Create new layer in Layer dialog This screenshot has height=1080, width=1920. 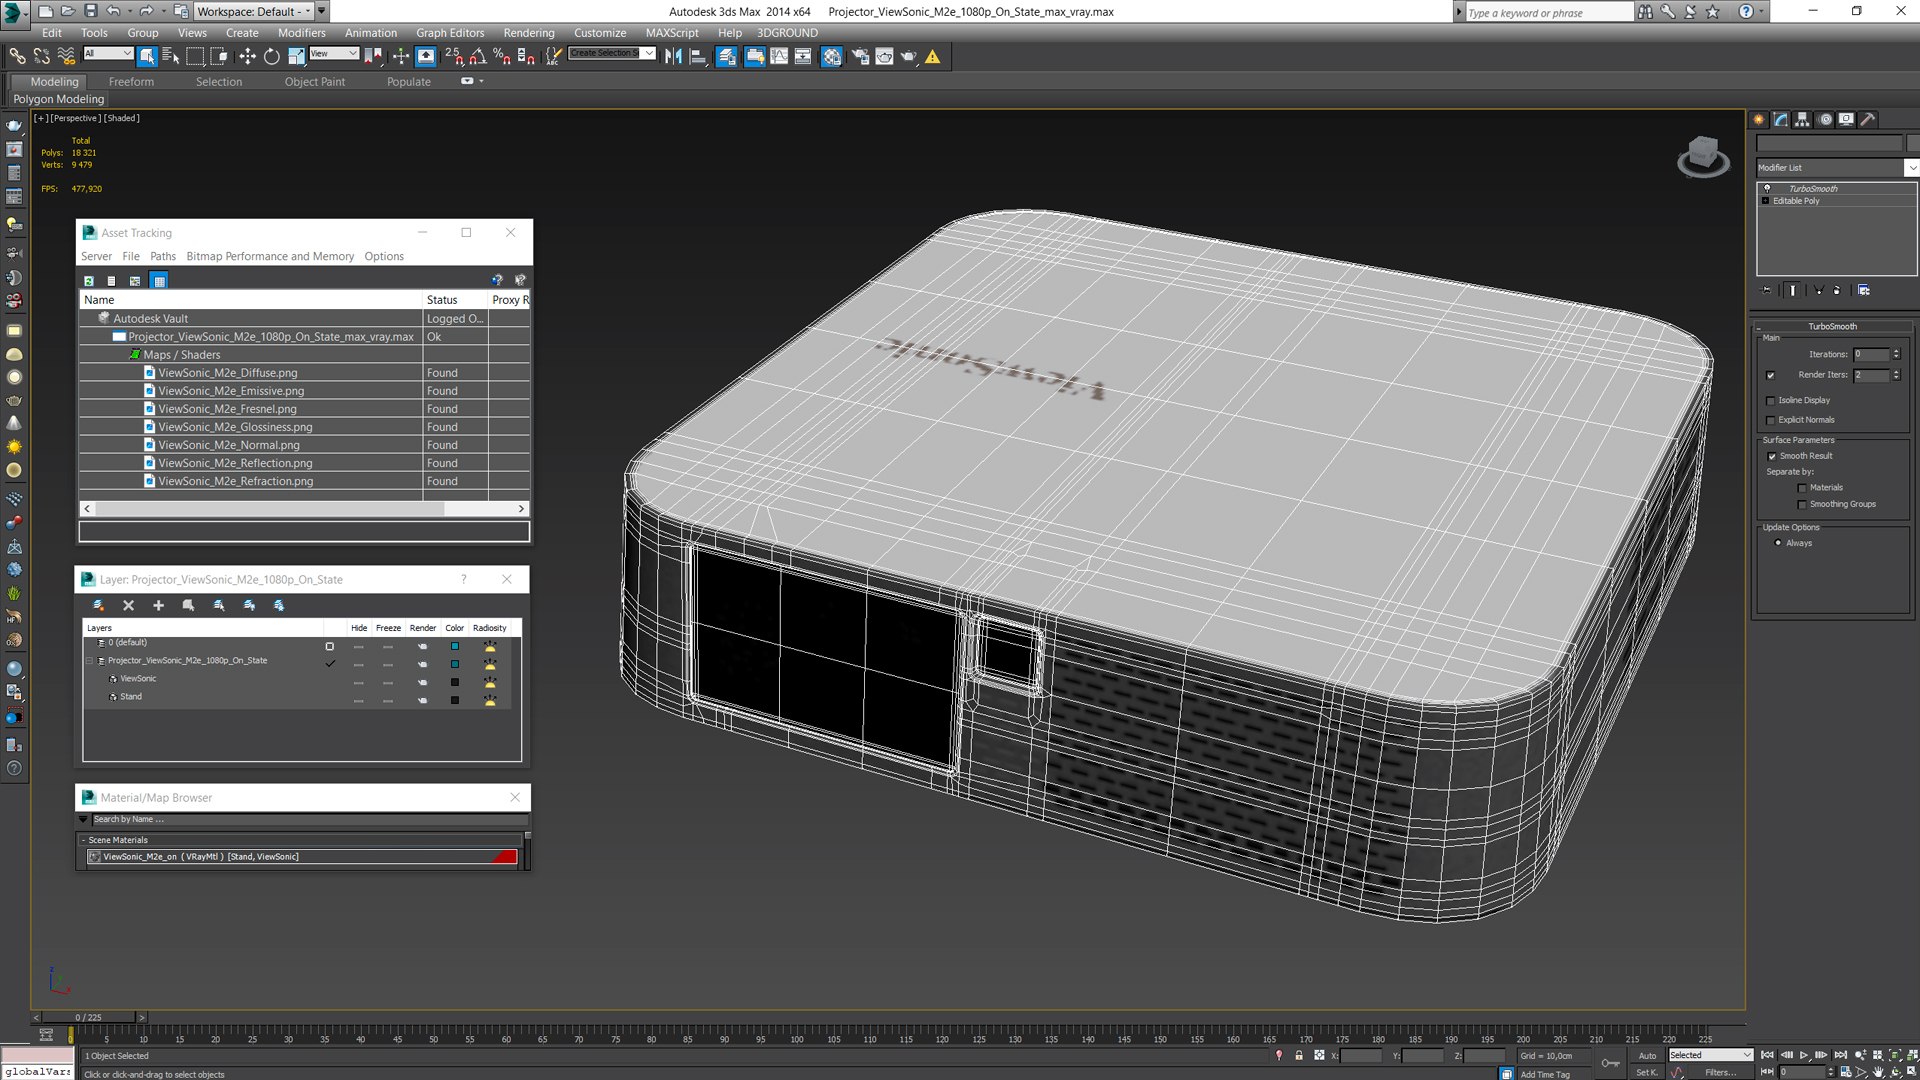pos(98,605)
